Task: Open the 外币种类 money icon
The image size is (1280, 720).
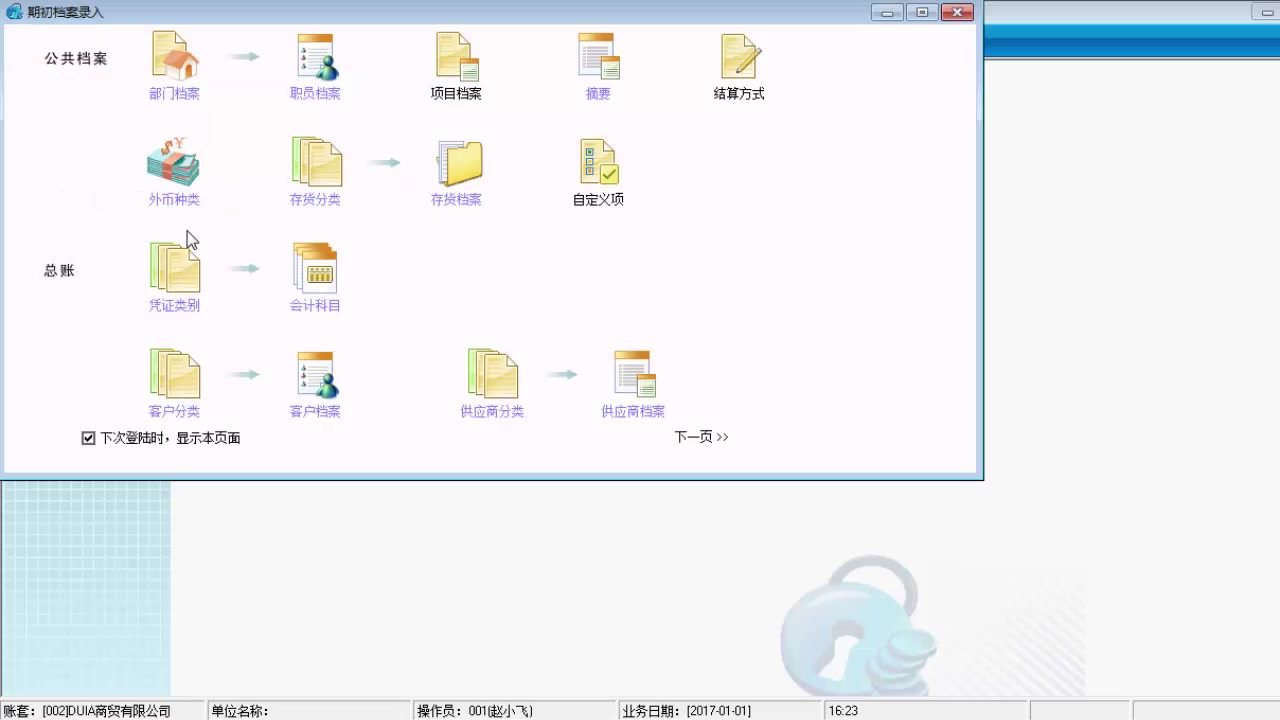Action: click(x=174, y=162)
